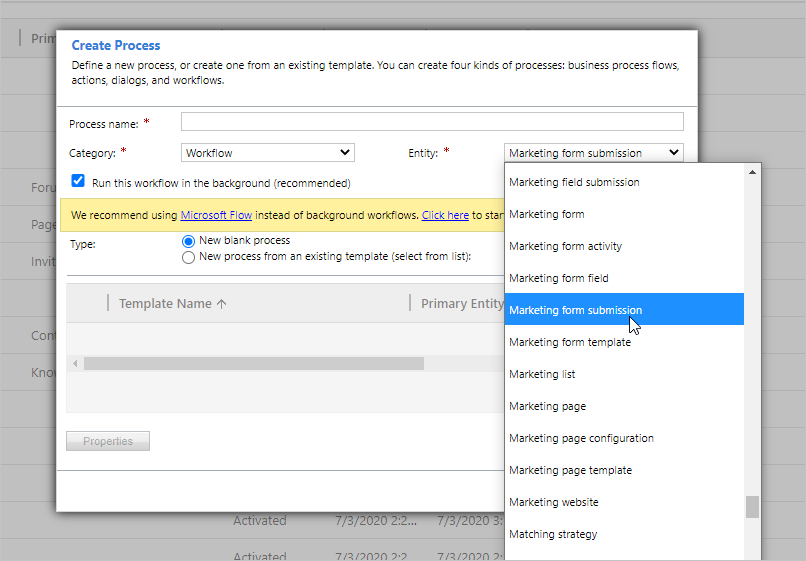The width and height of the screenshot is (806, 561).
Task: Toggle Run this workflow in background checkbox
Action: pyautogui.click(x=78, y=181)
